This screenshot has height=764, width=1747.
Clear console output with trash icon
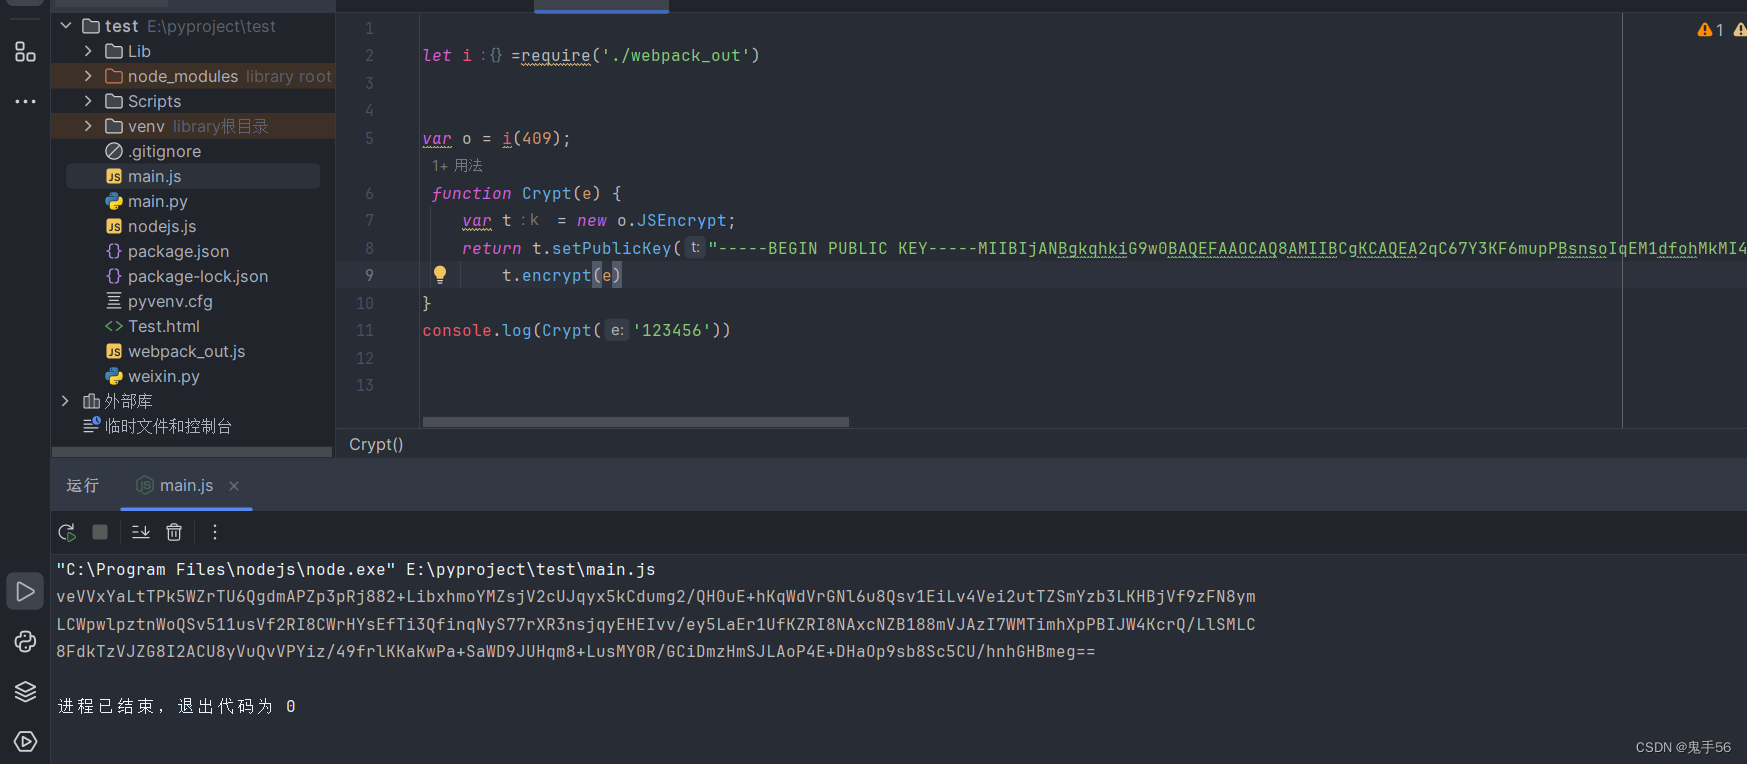pyautogui.click(x=174, y=532)
